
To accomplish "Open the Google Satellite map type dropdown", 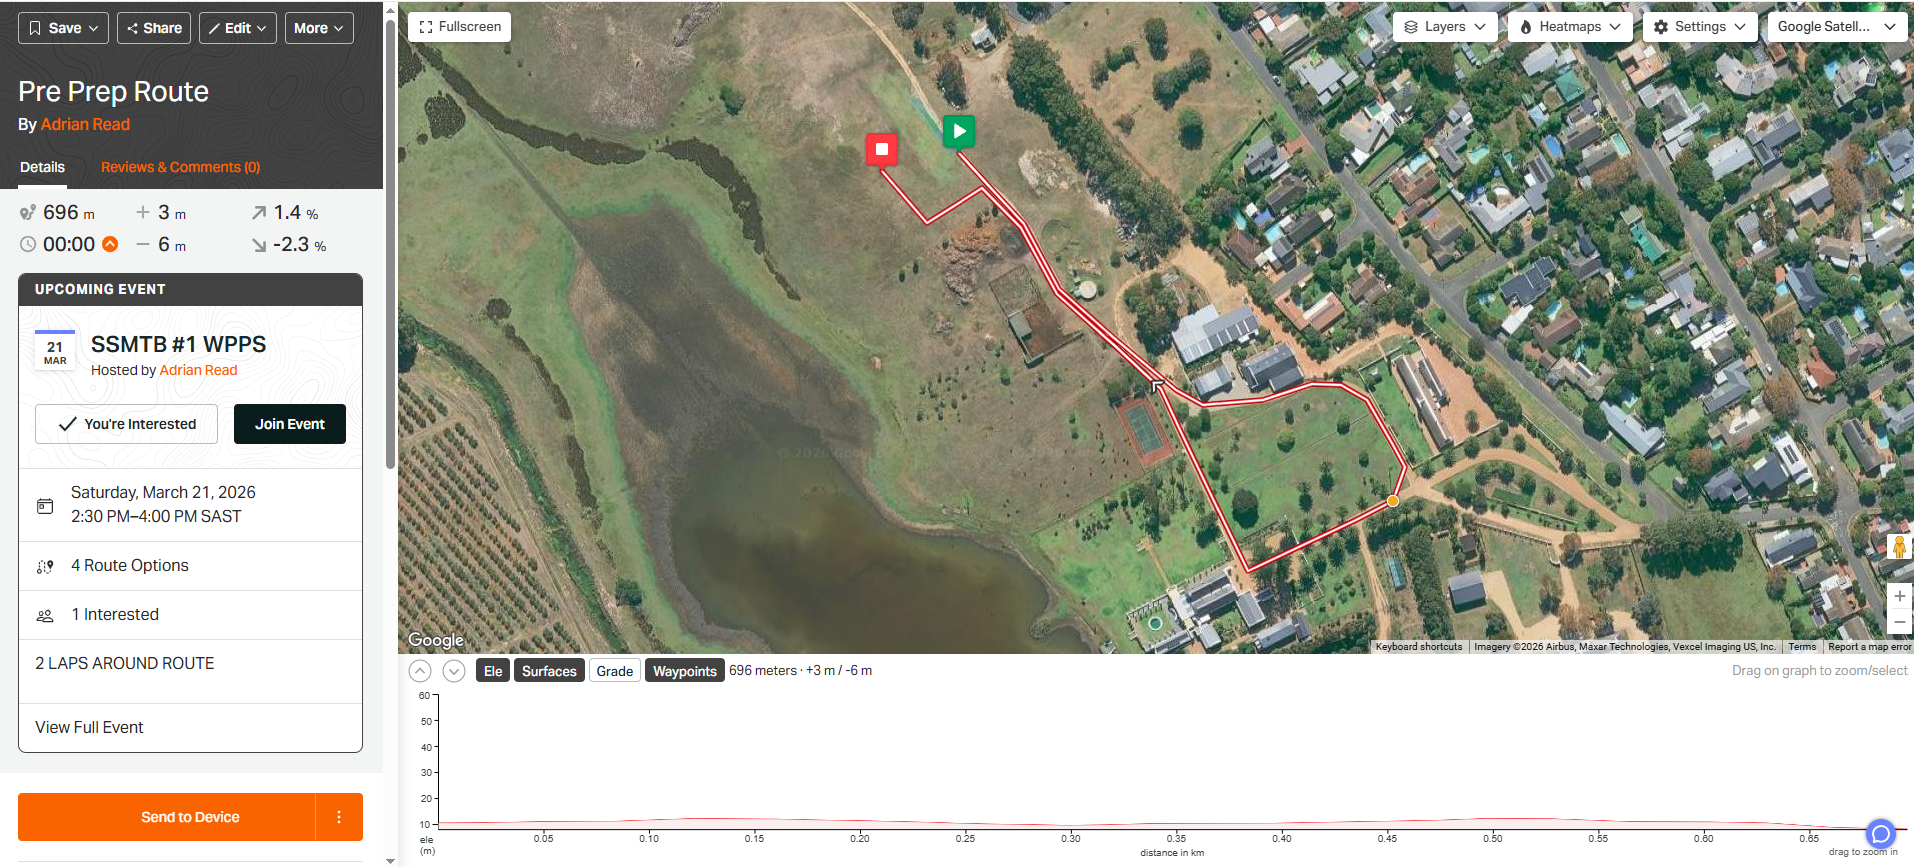I will pyautogui.click(x=1837, y=27).
